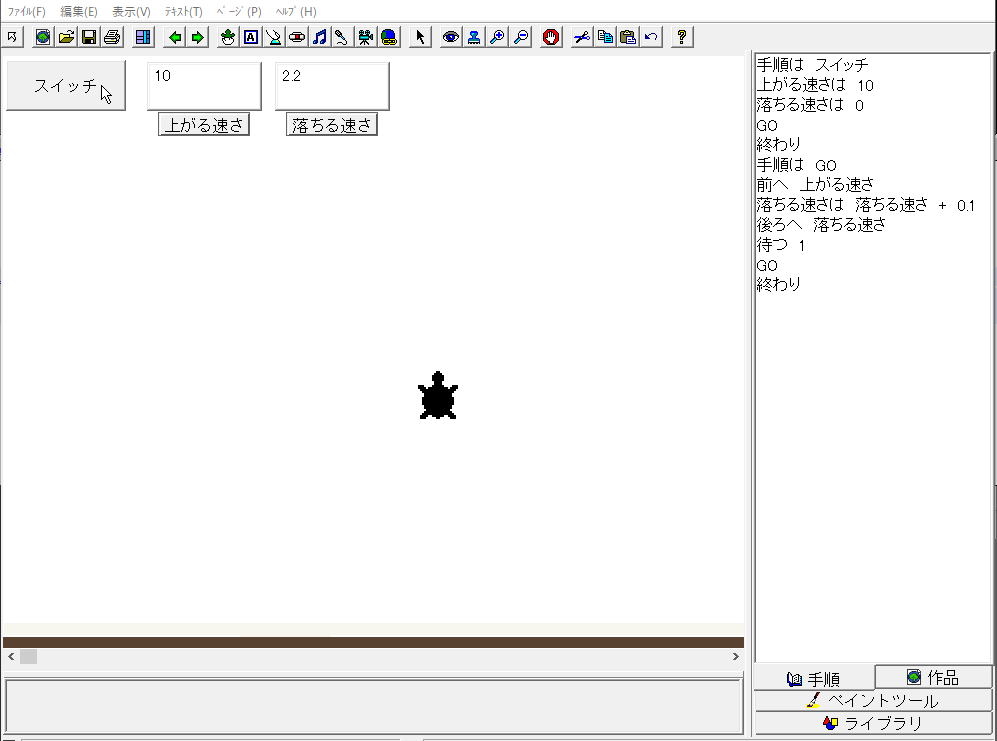Select the text box tool icon

[251, 37]
